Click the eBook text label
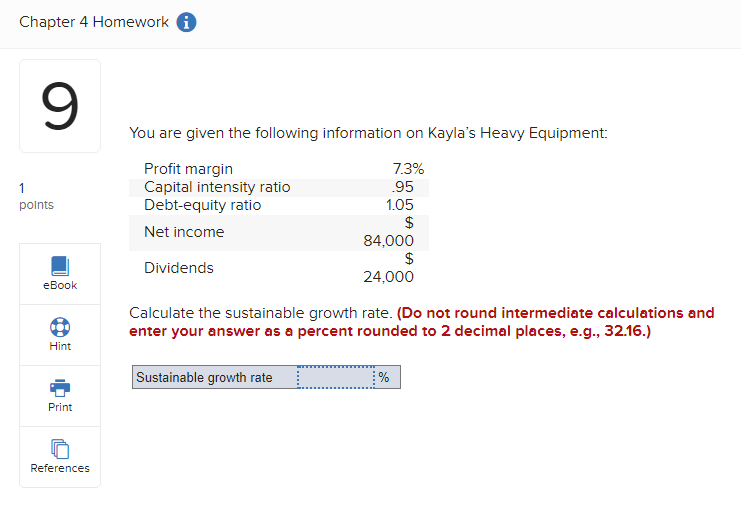 (60, 285)
